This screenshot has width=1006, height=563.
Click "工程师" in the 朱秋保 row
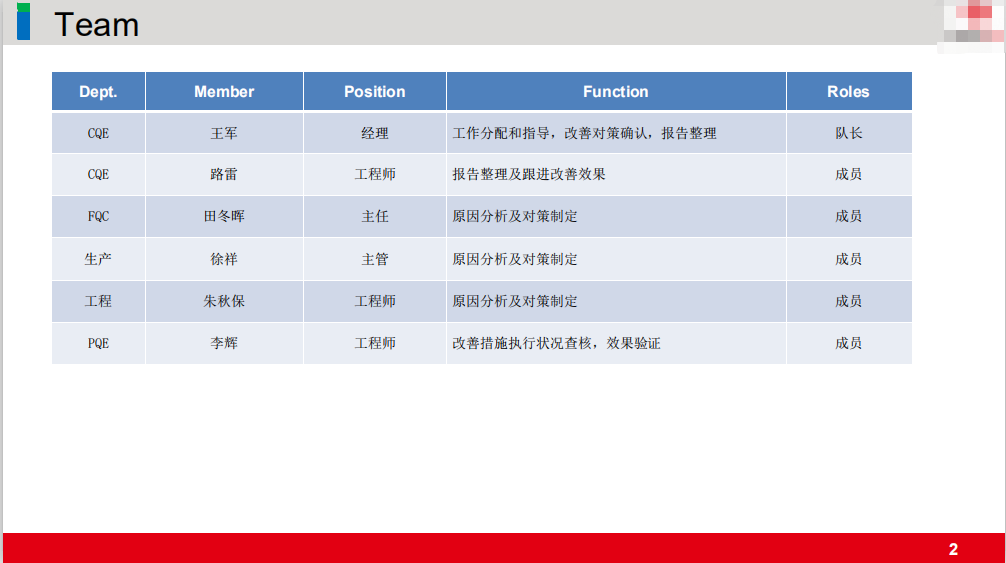pos(375,301)
